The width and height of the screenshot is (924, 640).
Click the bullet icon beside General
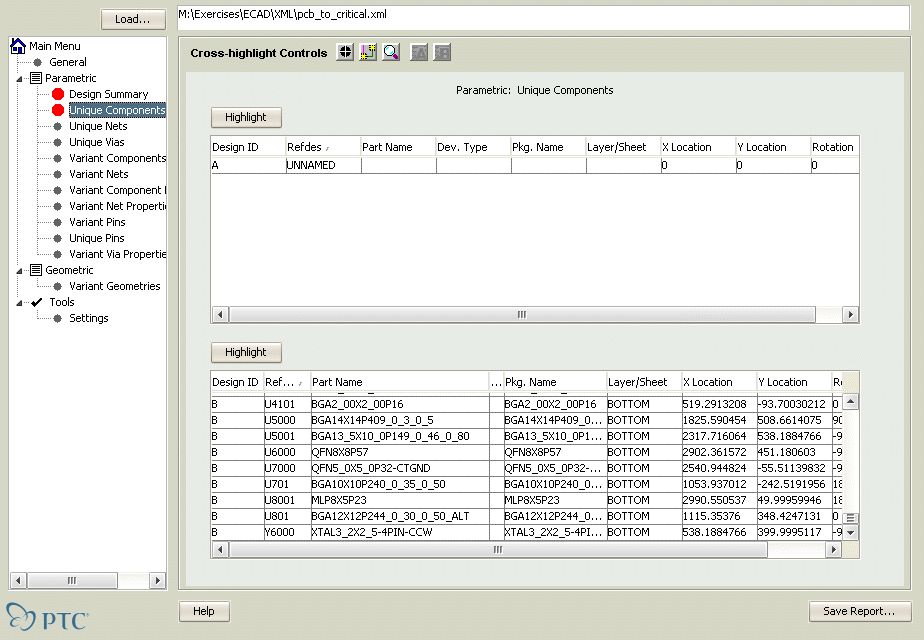38,62
